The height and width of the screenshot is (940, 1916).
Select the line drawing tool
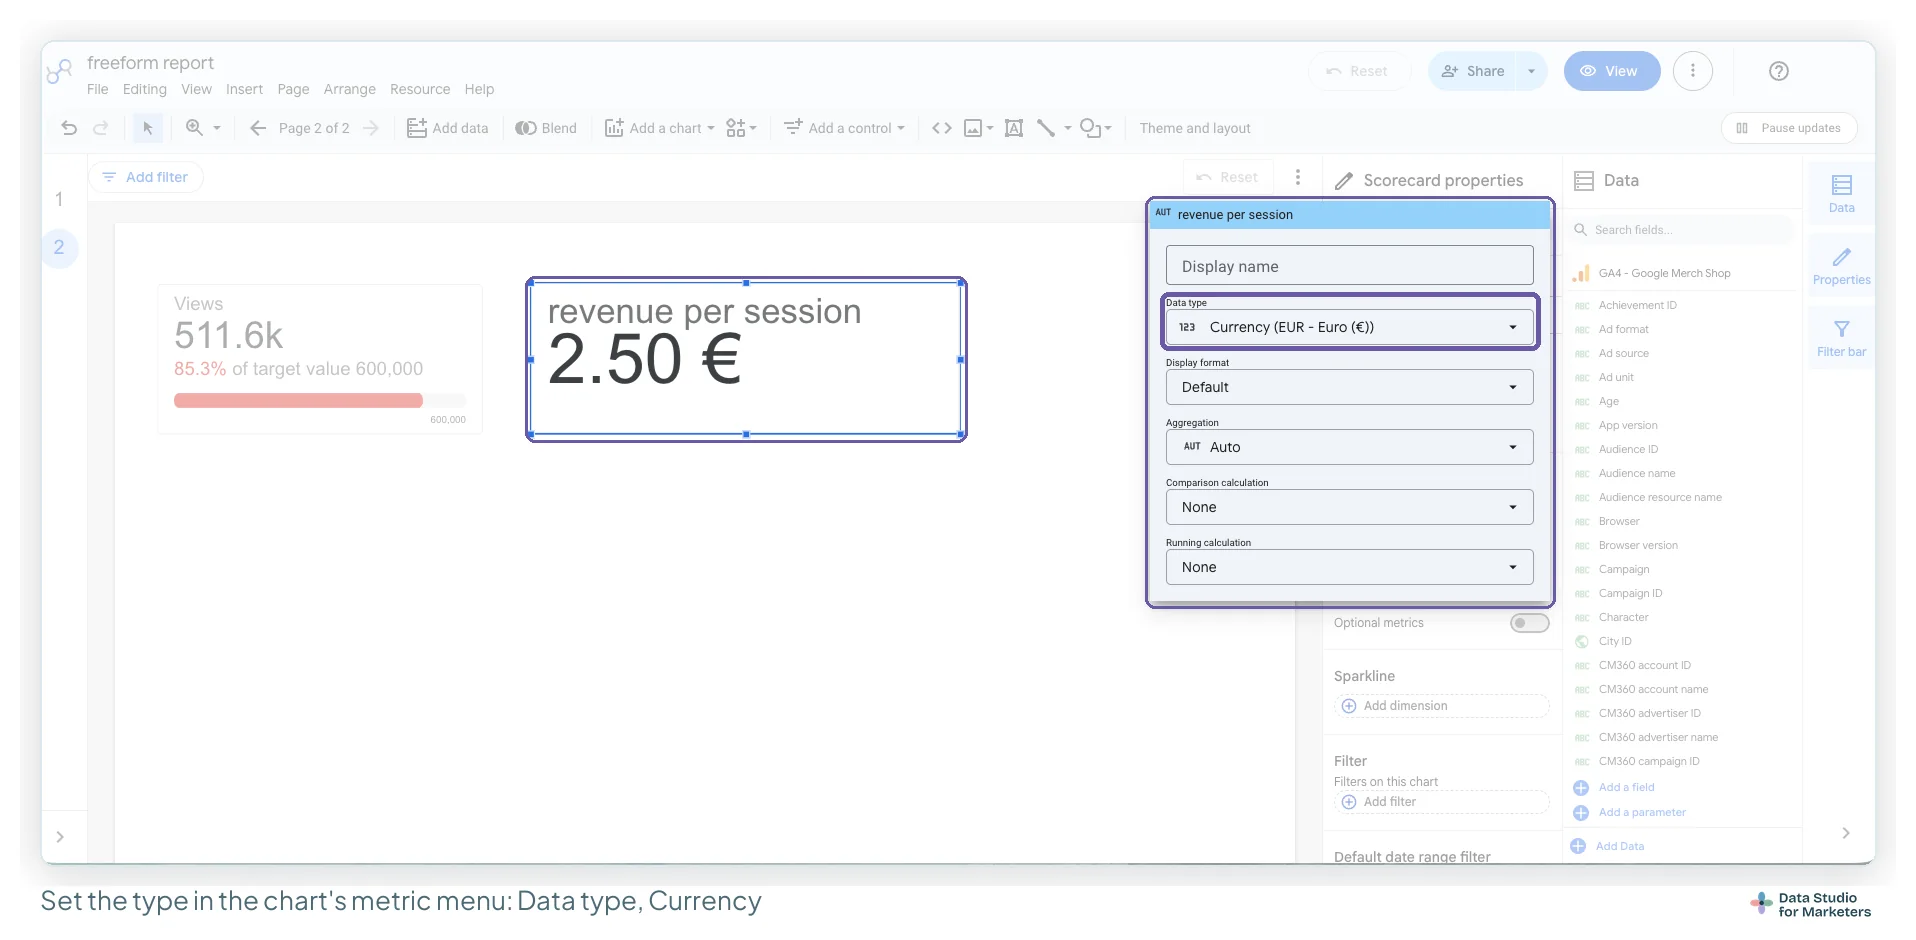[x=1046, y=128]
